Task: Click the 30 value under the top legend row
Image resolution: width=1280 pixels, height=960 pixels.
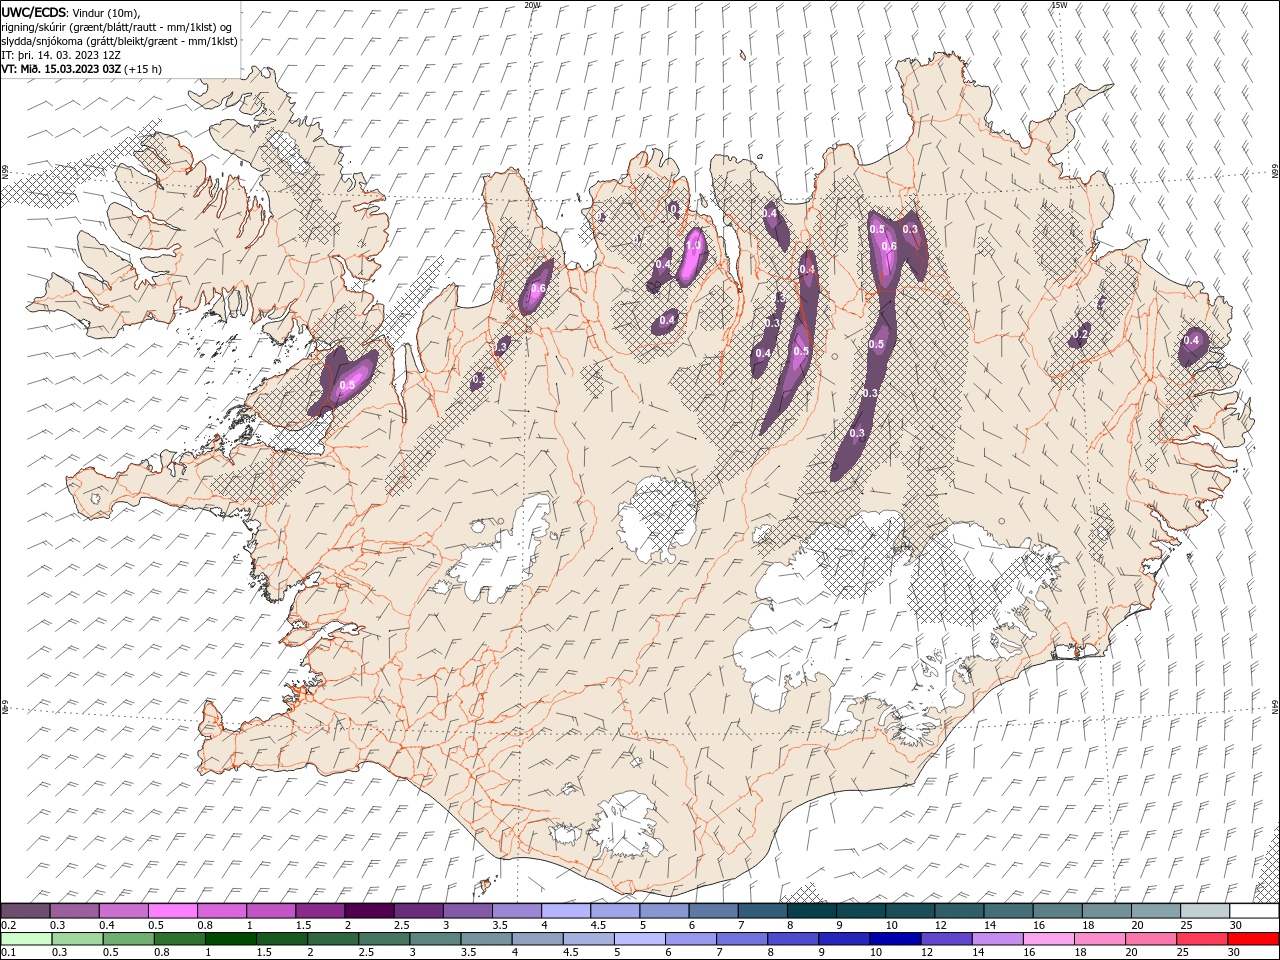Action: click(x=1236, y=925)
